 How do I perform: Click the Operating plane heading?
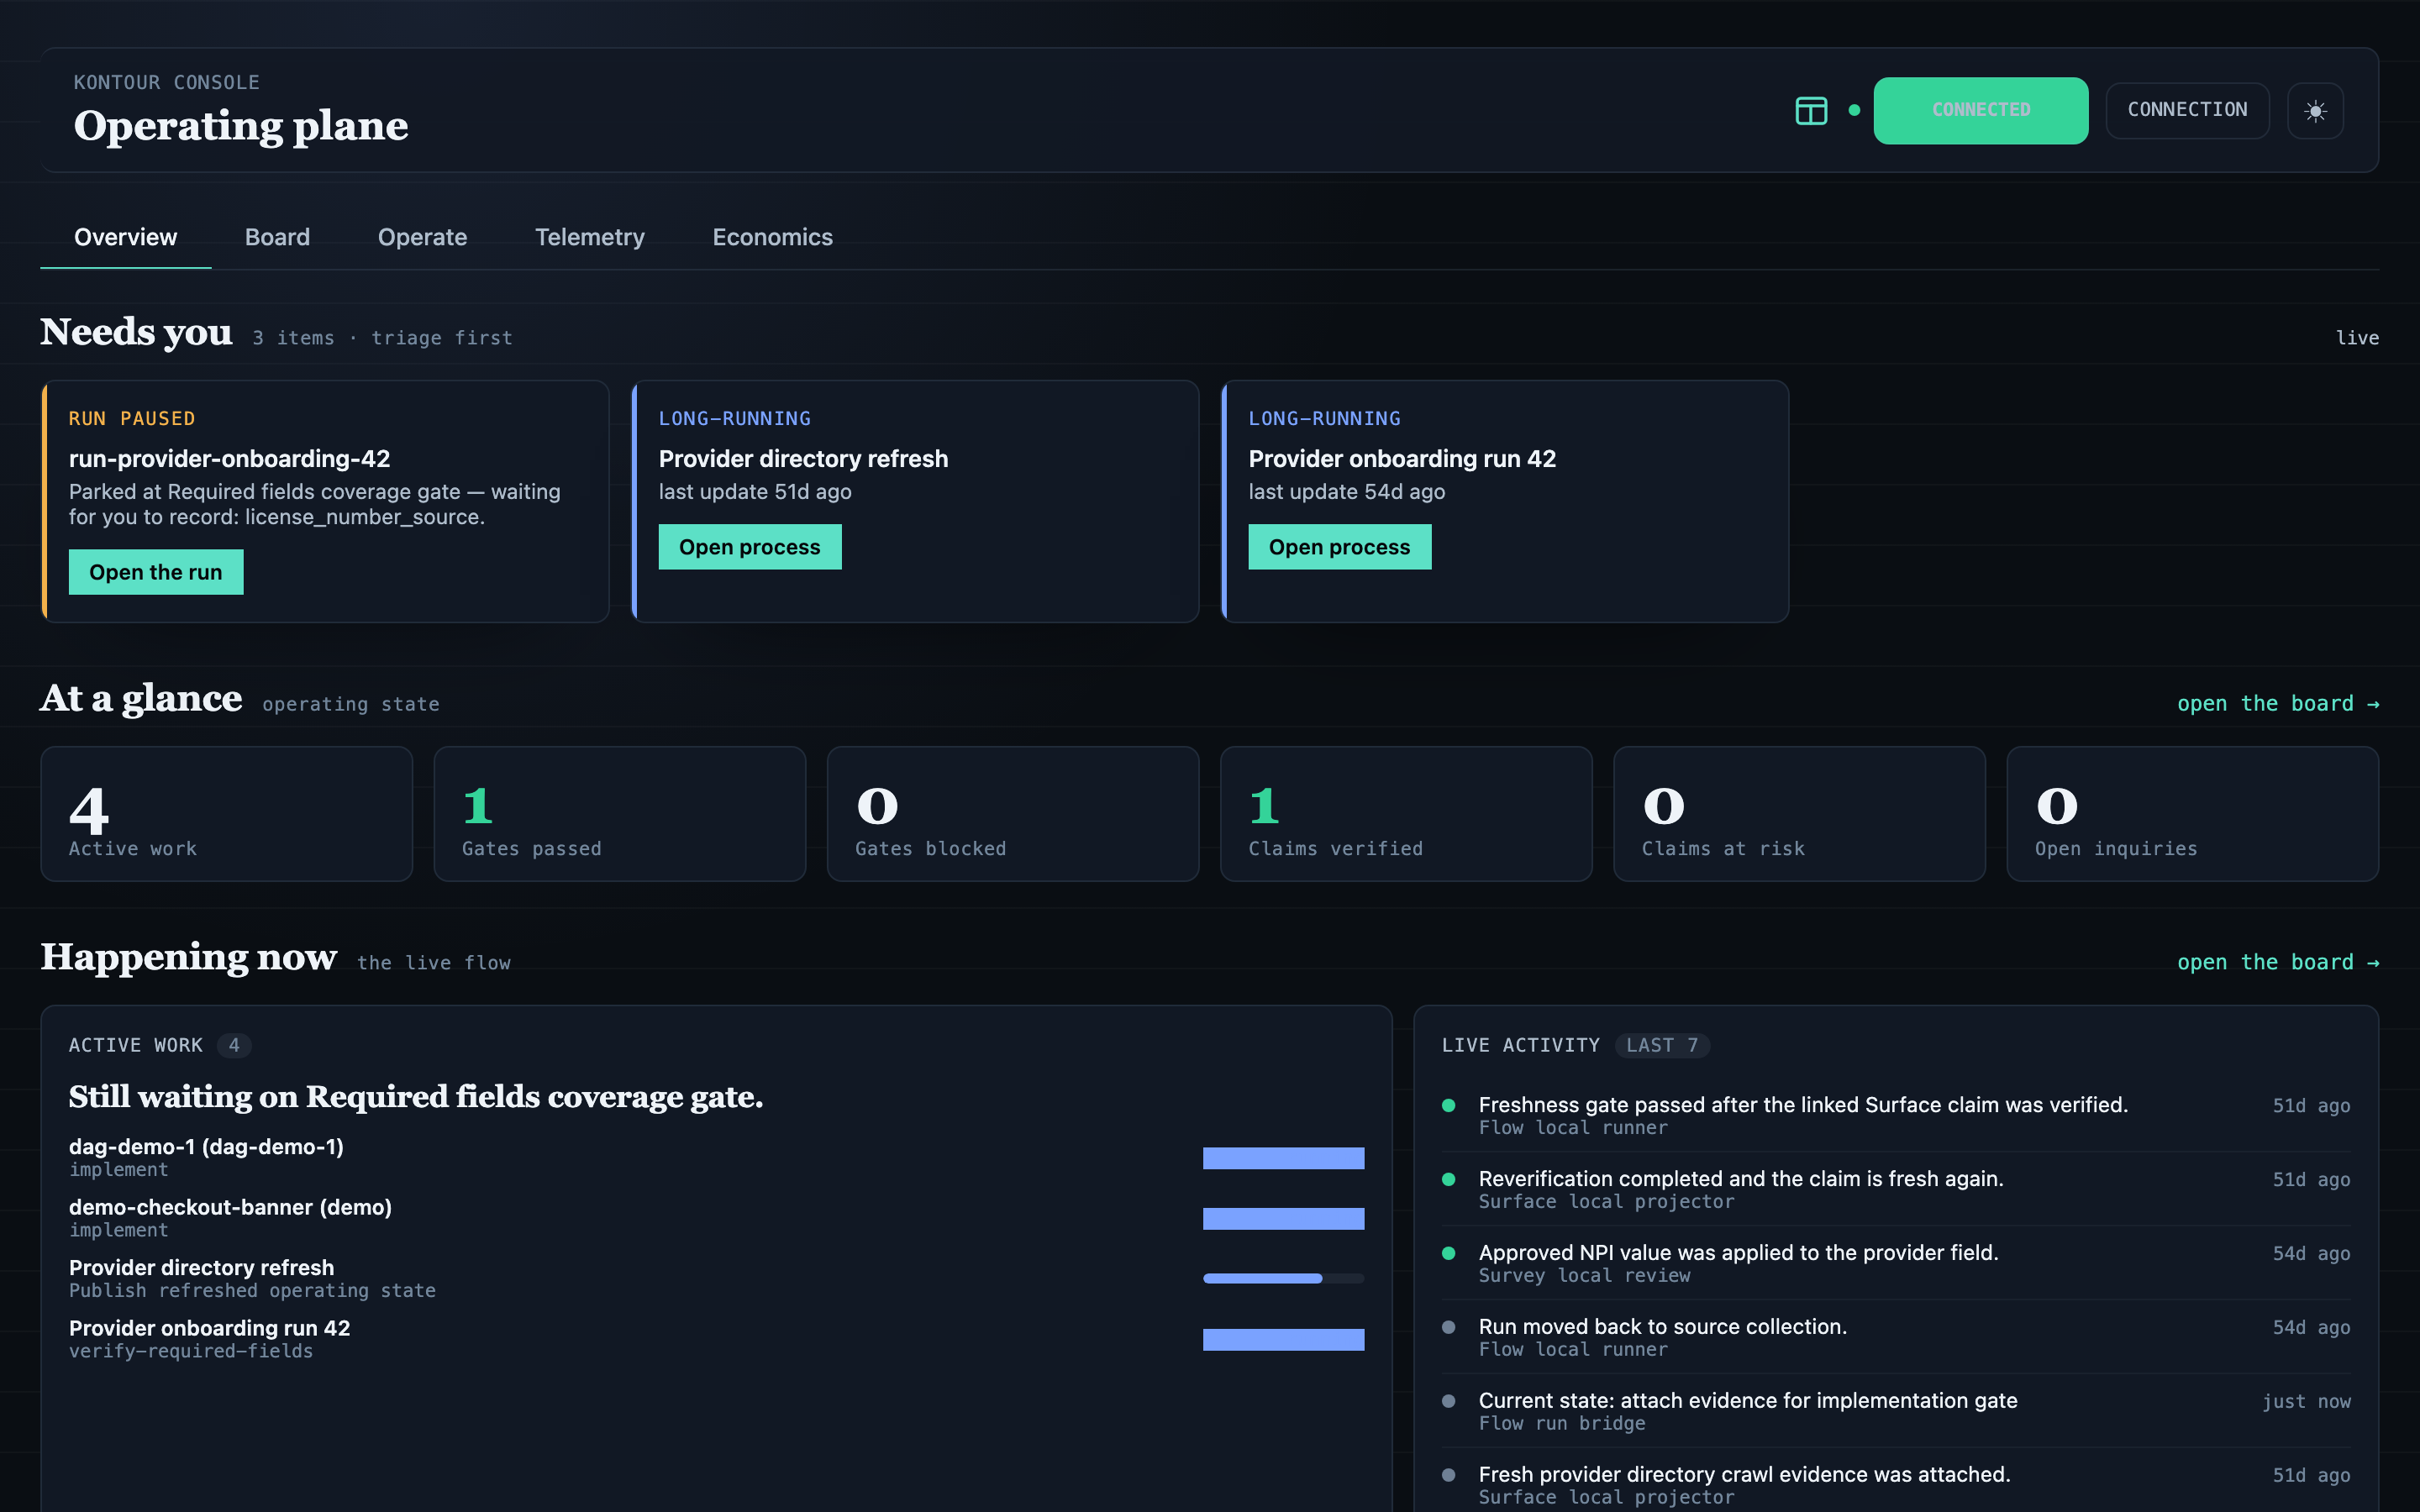coord(241,126)
